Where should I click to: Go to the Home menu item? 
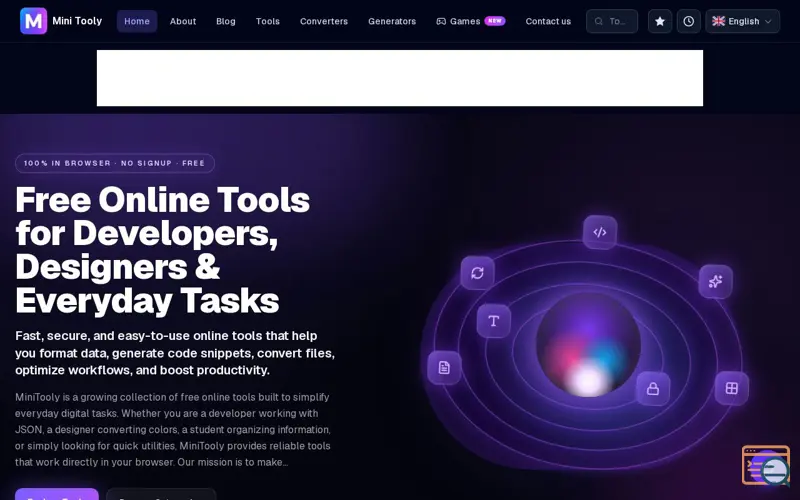click(137, 21)
